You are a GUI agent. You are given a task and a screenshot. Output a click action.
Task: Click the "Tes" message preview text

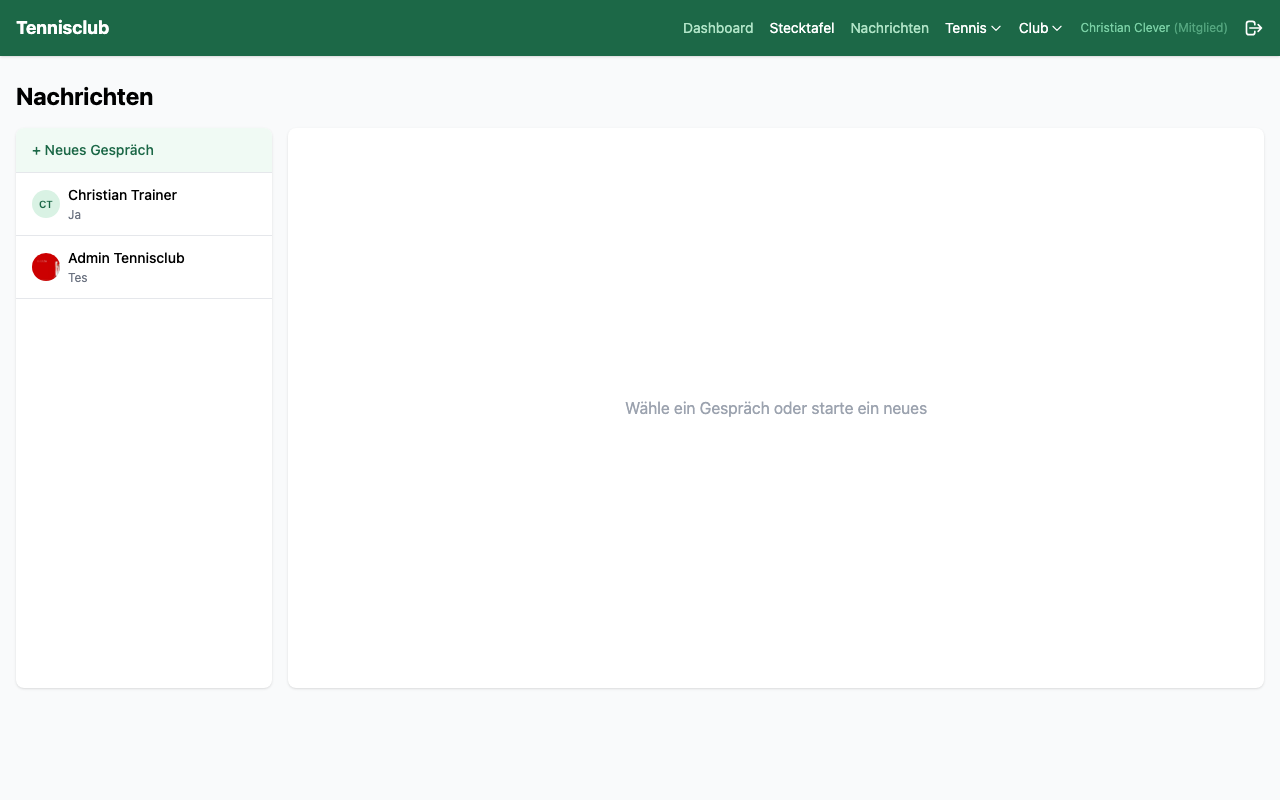[x=78, y=278]
